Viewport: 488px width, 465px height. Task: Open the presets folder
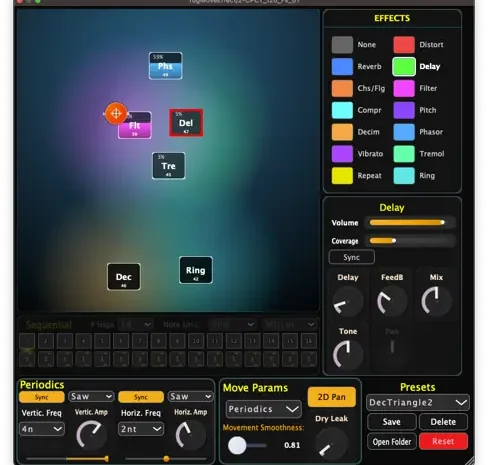(x=391, y=442)
